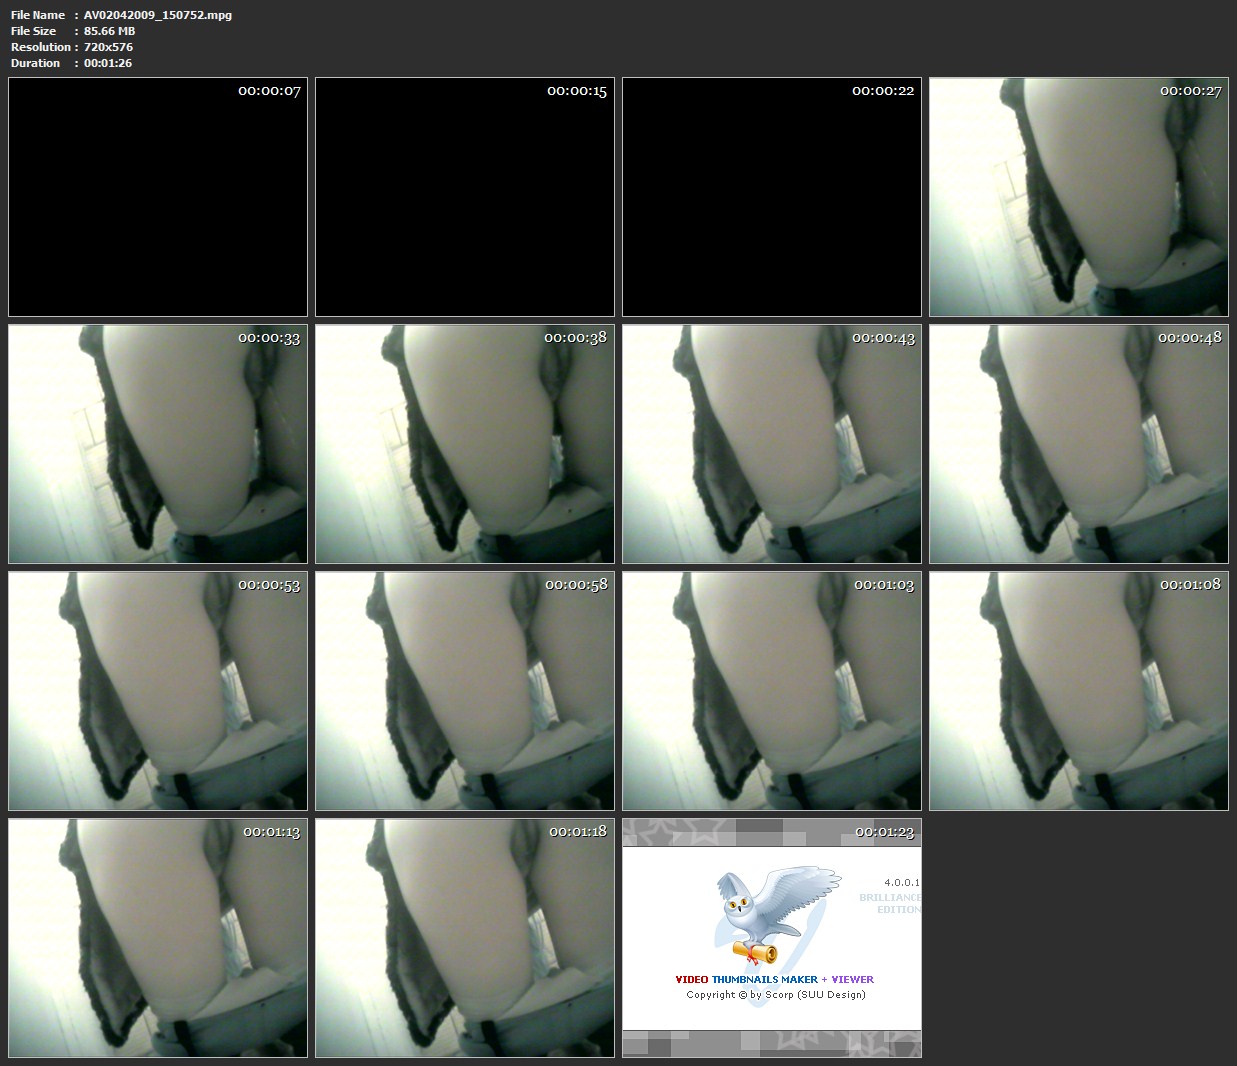
Task: Choose the thumbnail at 00:01:18
Action: (465, 938)
